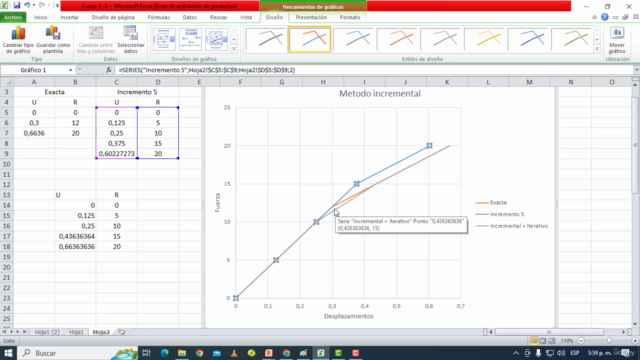Switch to Normal view button
This screenshot has height=360, width=640.
534,341
